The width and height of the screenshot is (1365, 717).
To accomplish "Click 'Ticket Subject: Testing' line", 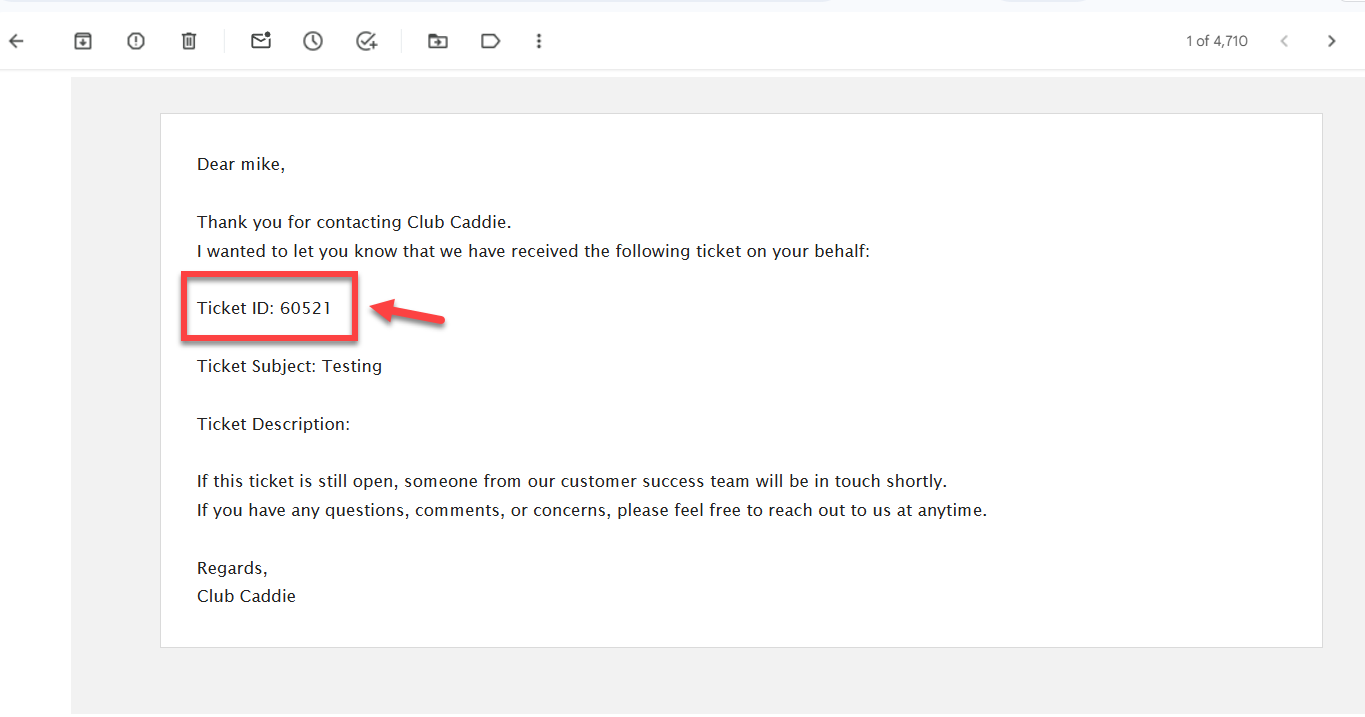I will [x=289, y=366].
